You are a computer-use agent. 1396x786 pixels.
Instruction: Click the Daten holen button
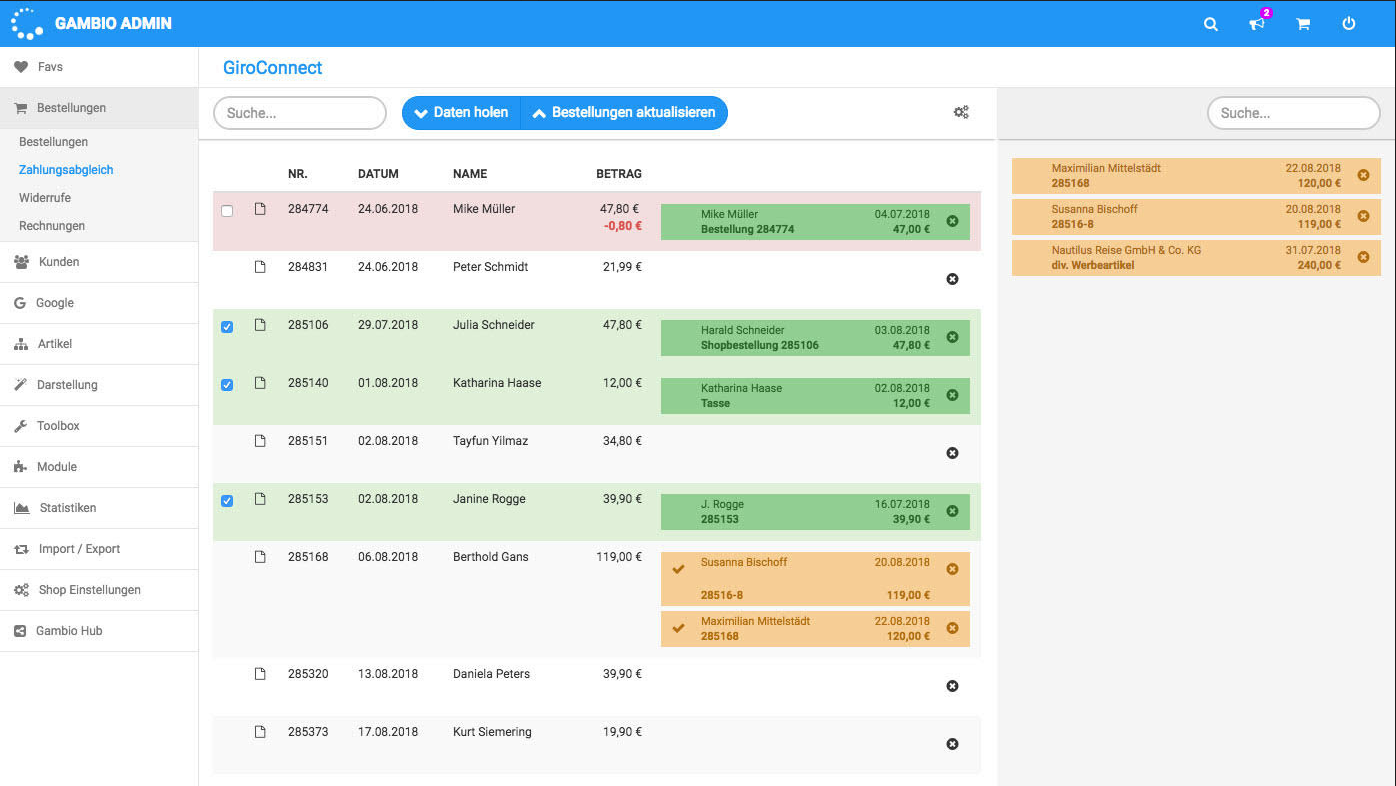(x=461, y=113)
